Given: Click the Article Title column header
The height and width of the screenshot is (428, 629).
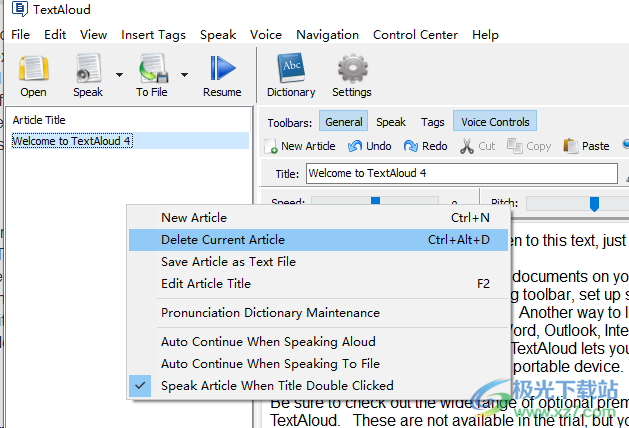Looking at the screenshot, I should point(39,120).
